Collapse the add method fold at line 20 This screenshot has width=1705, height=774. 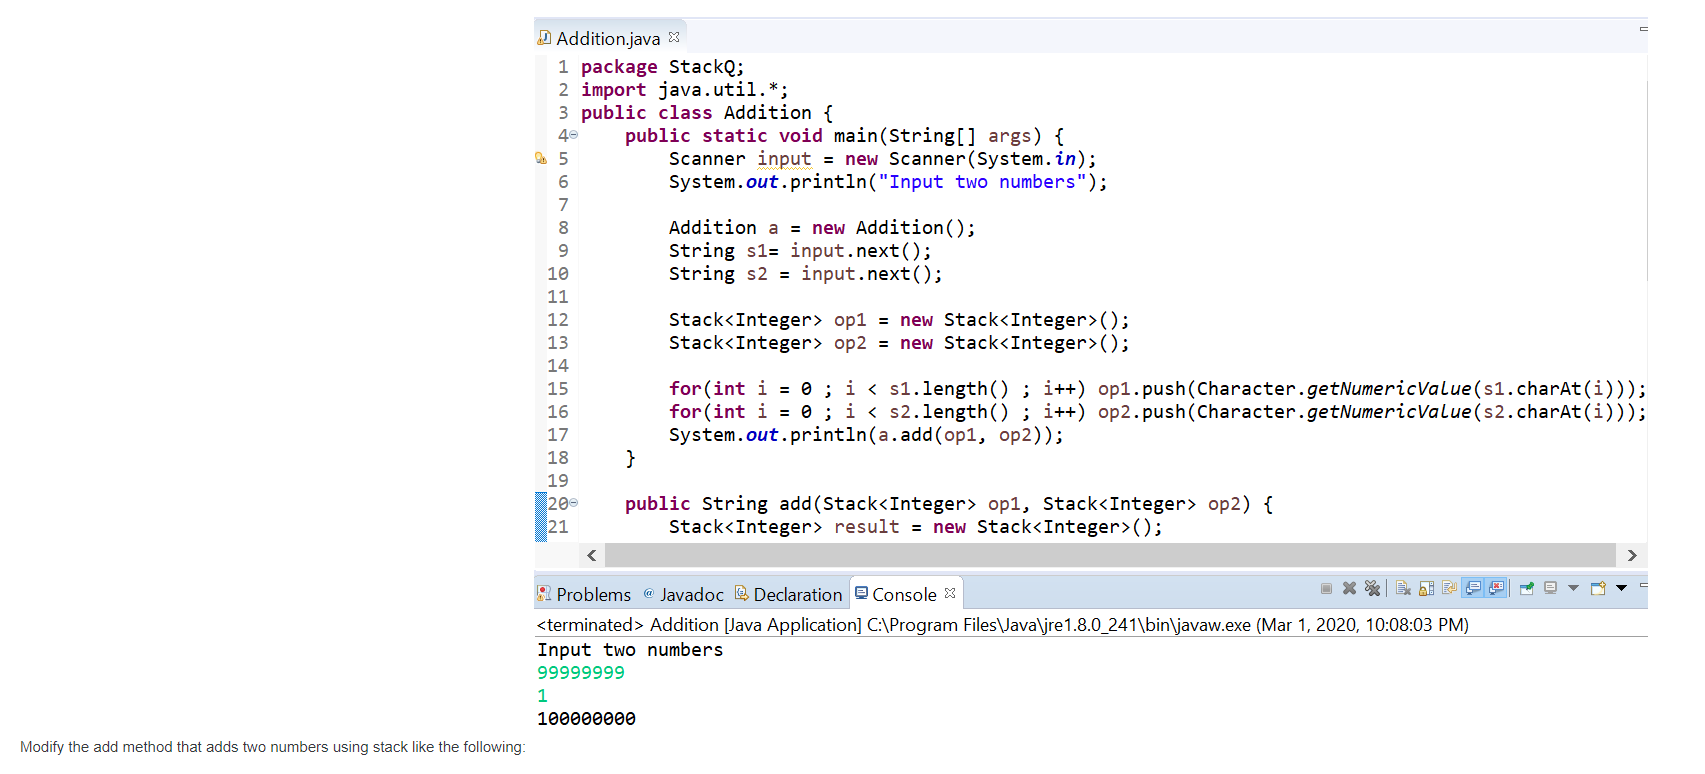tap(574, 503)
